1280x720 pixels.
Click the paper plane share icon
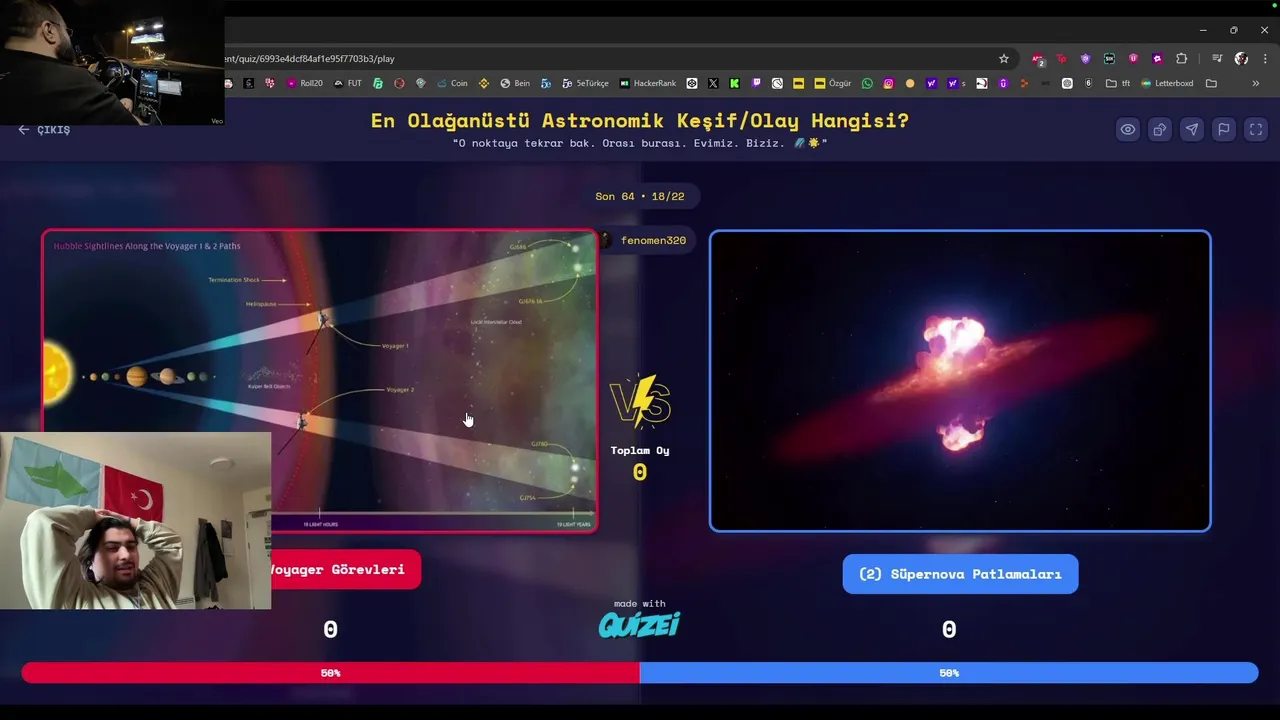coord(1191,129)
